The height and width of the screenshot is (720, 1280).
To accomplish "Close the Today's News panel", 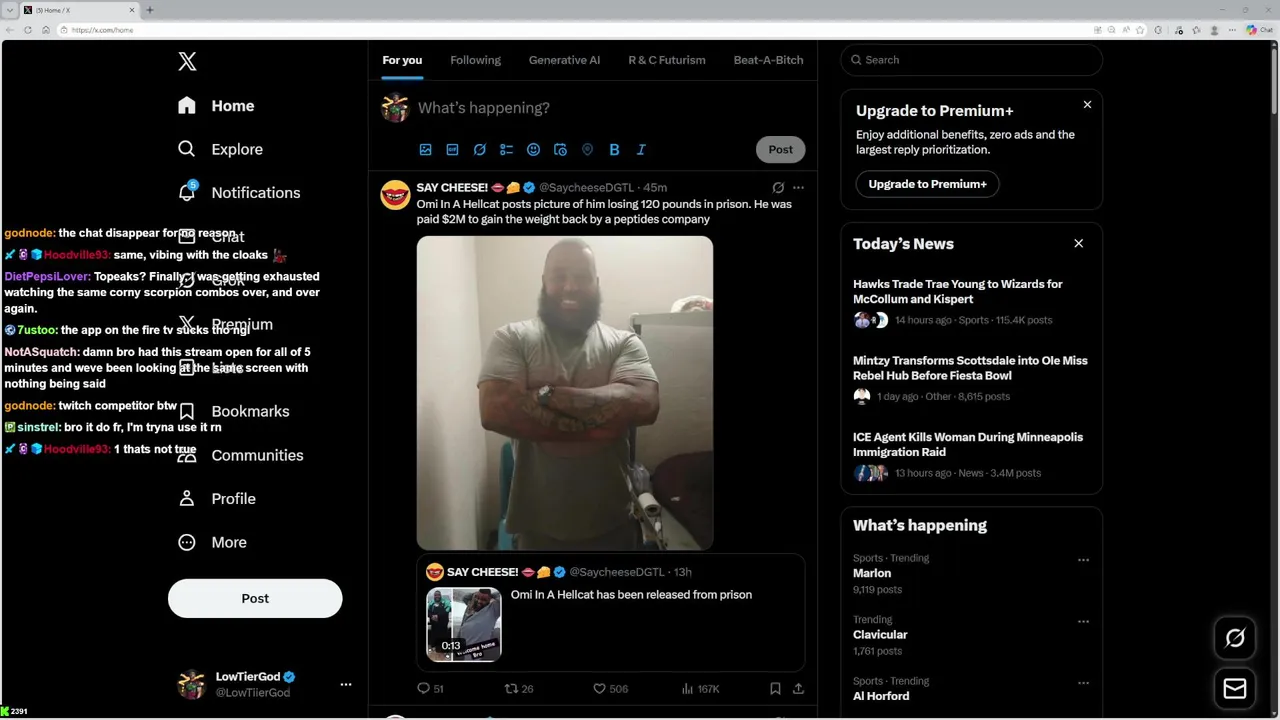I will point(1078,243).
